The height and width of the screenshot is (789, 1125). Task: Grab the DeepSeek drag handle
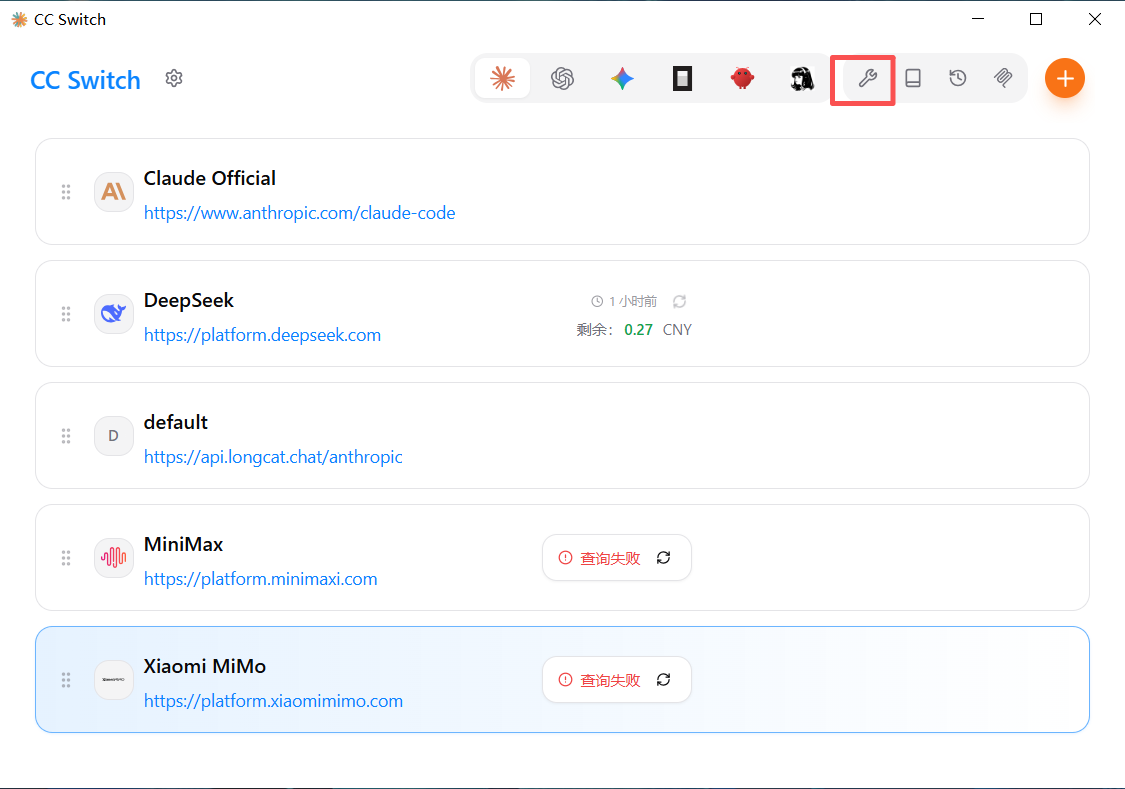66,313
